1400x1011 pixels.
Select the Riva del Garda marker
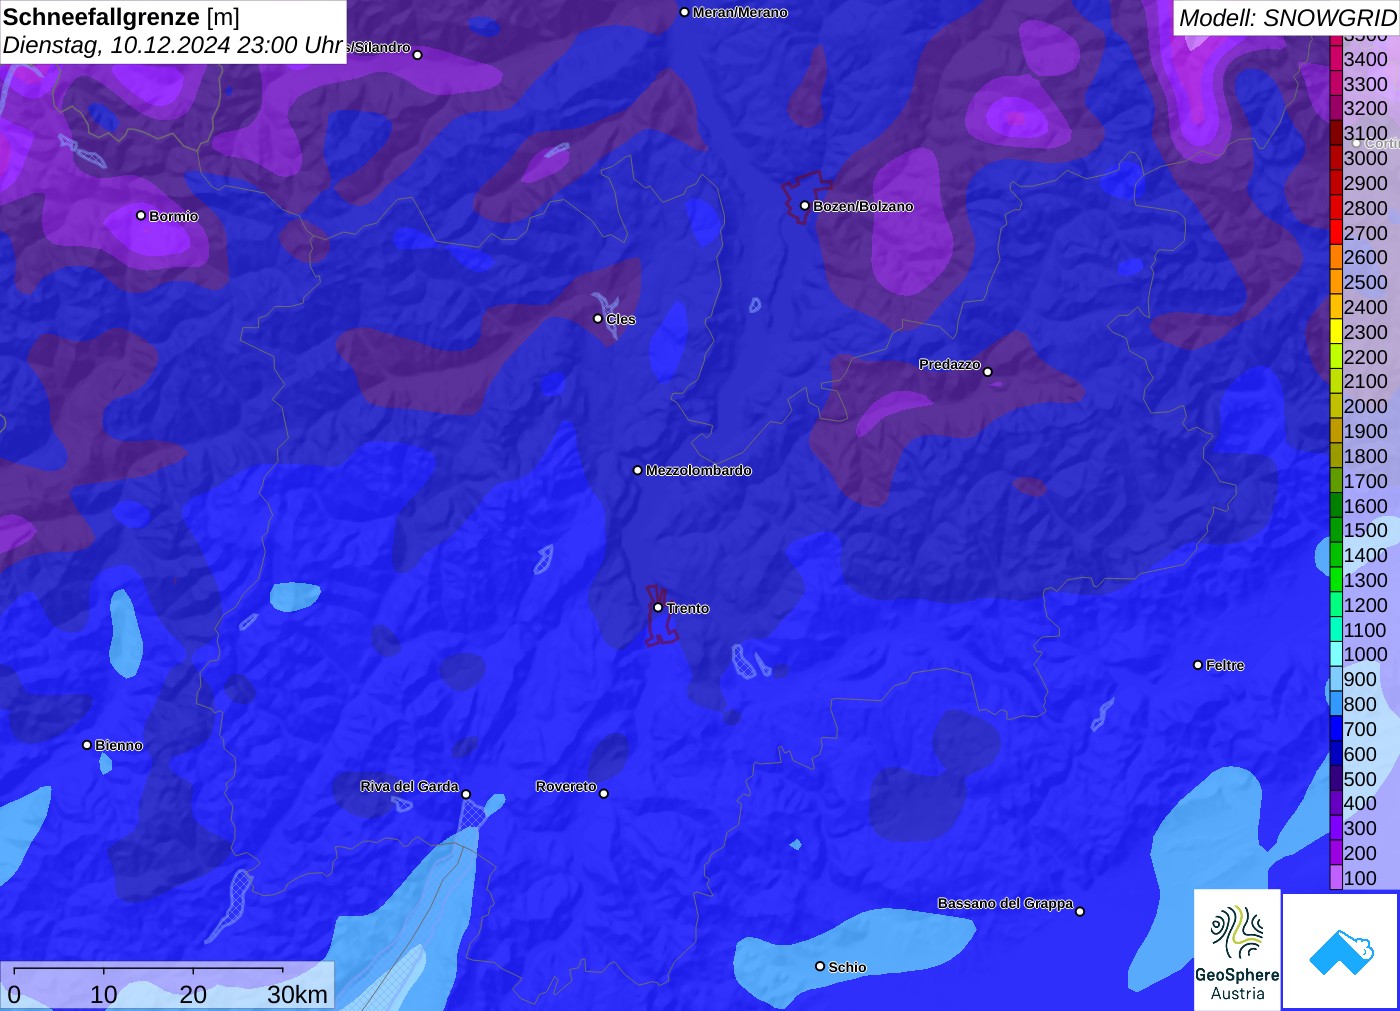466,794
